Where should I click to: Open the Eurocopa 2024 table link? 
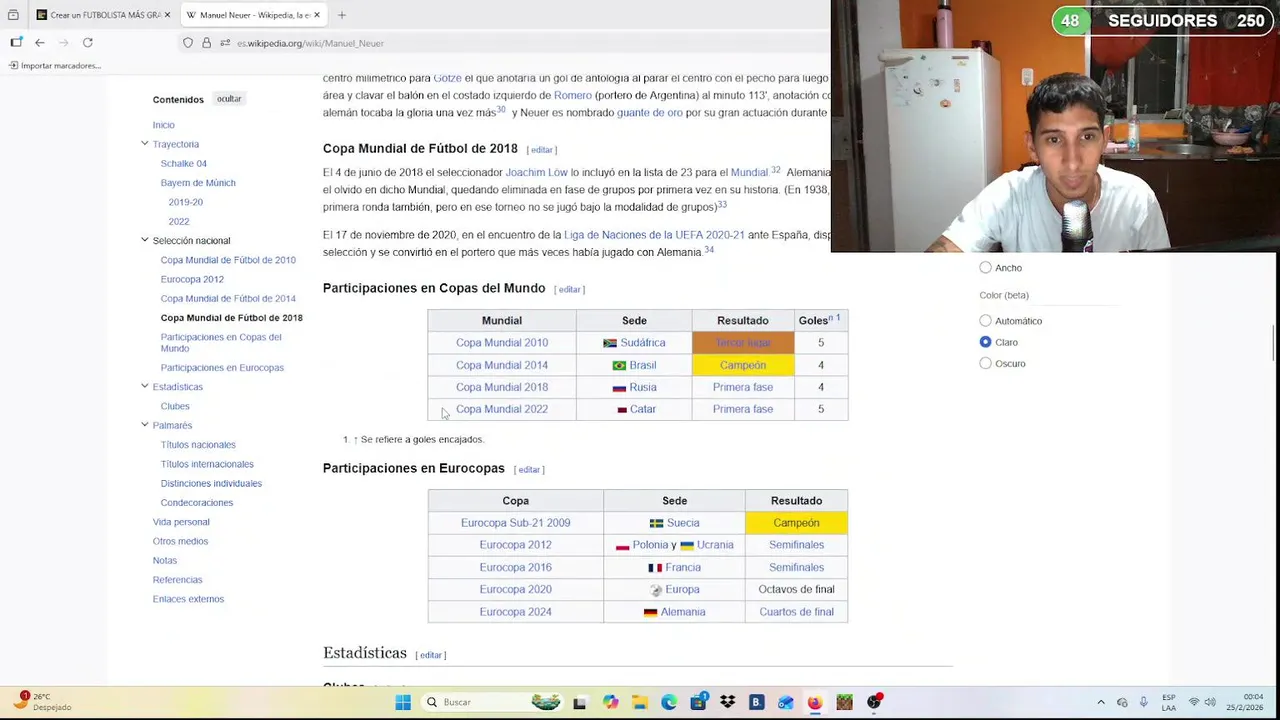coord(516,612)
